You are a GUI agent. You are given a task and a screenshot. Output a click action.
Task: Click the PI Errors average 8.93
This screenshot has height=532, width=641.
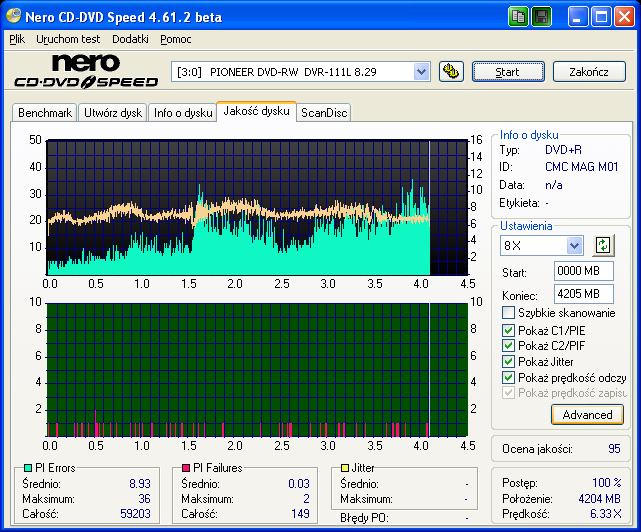[140, 484]
